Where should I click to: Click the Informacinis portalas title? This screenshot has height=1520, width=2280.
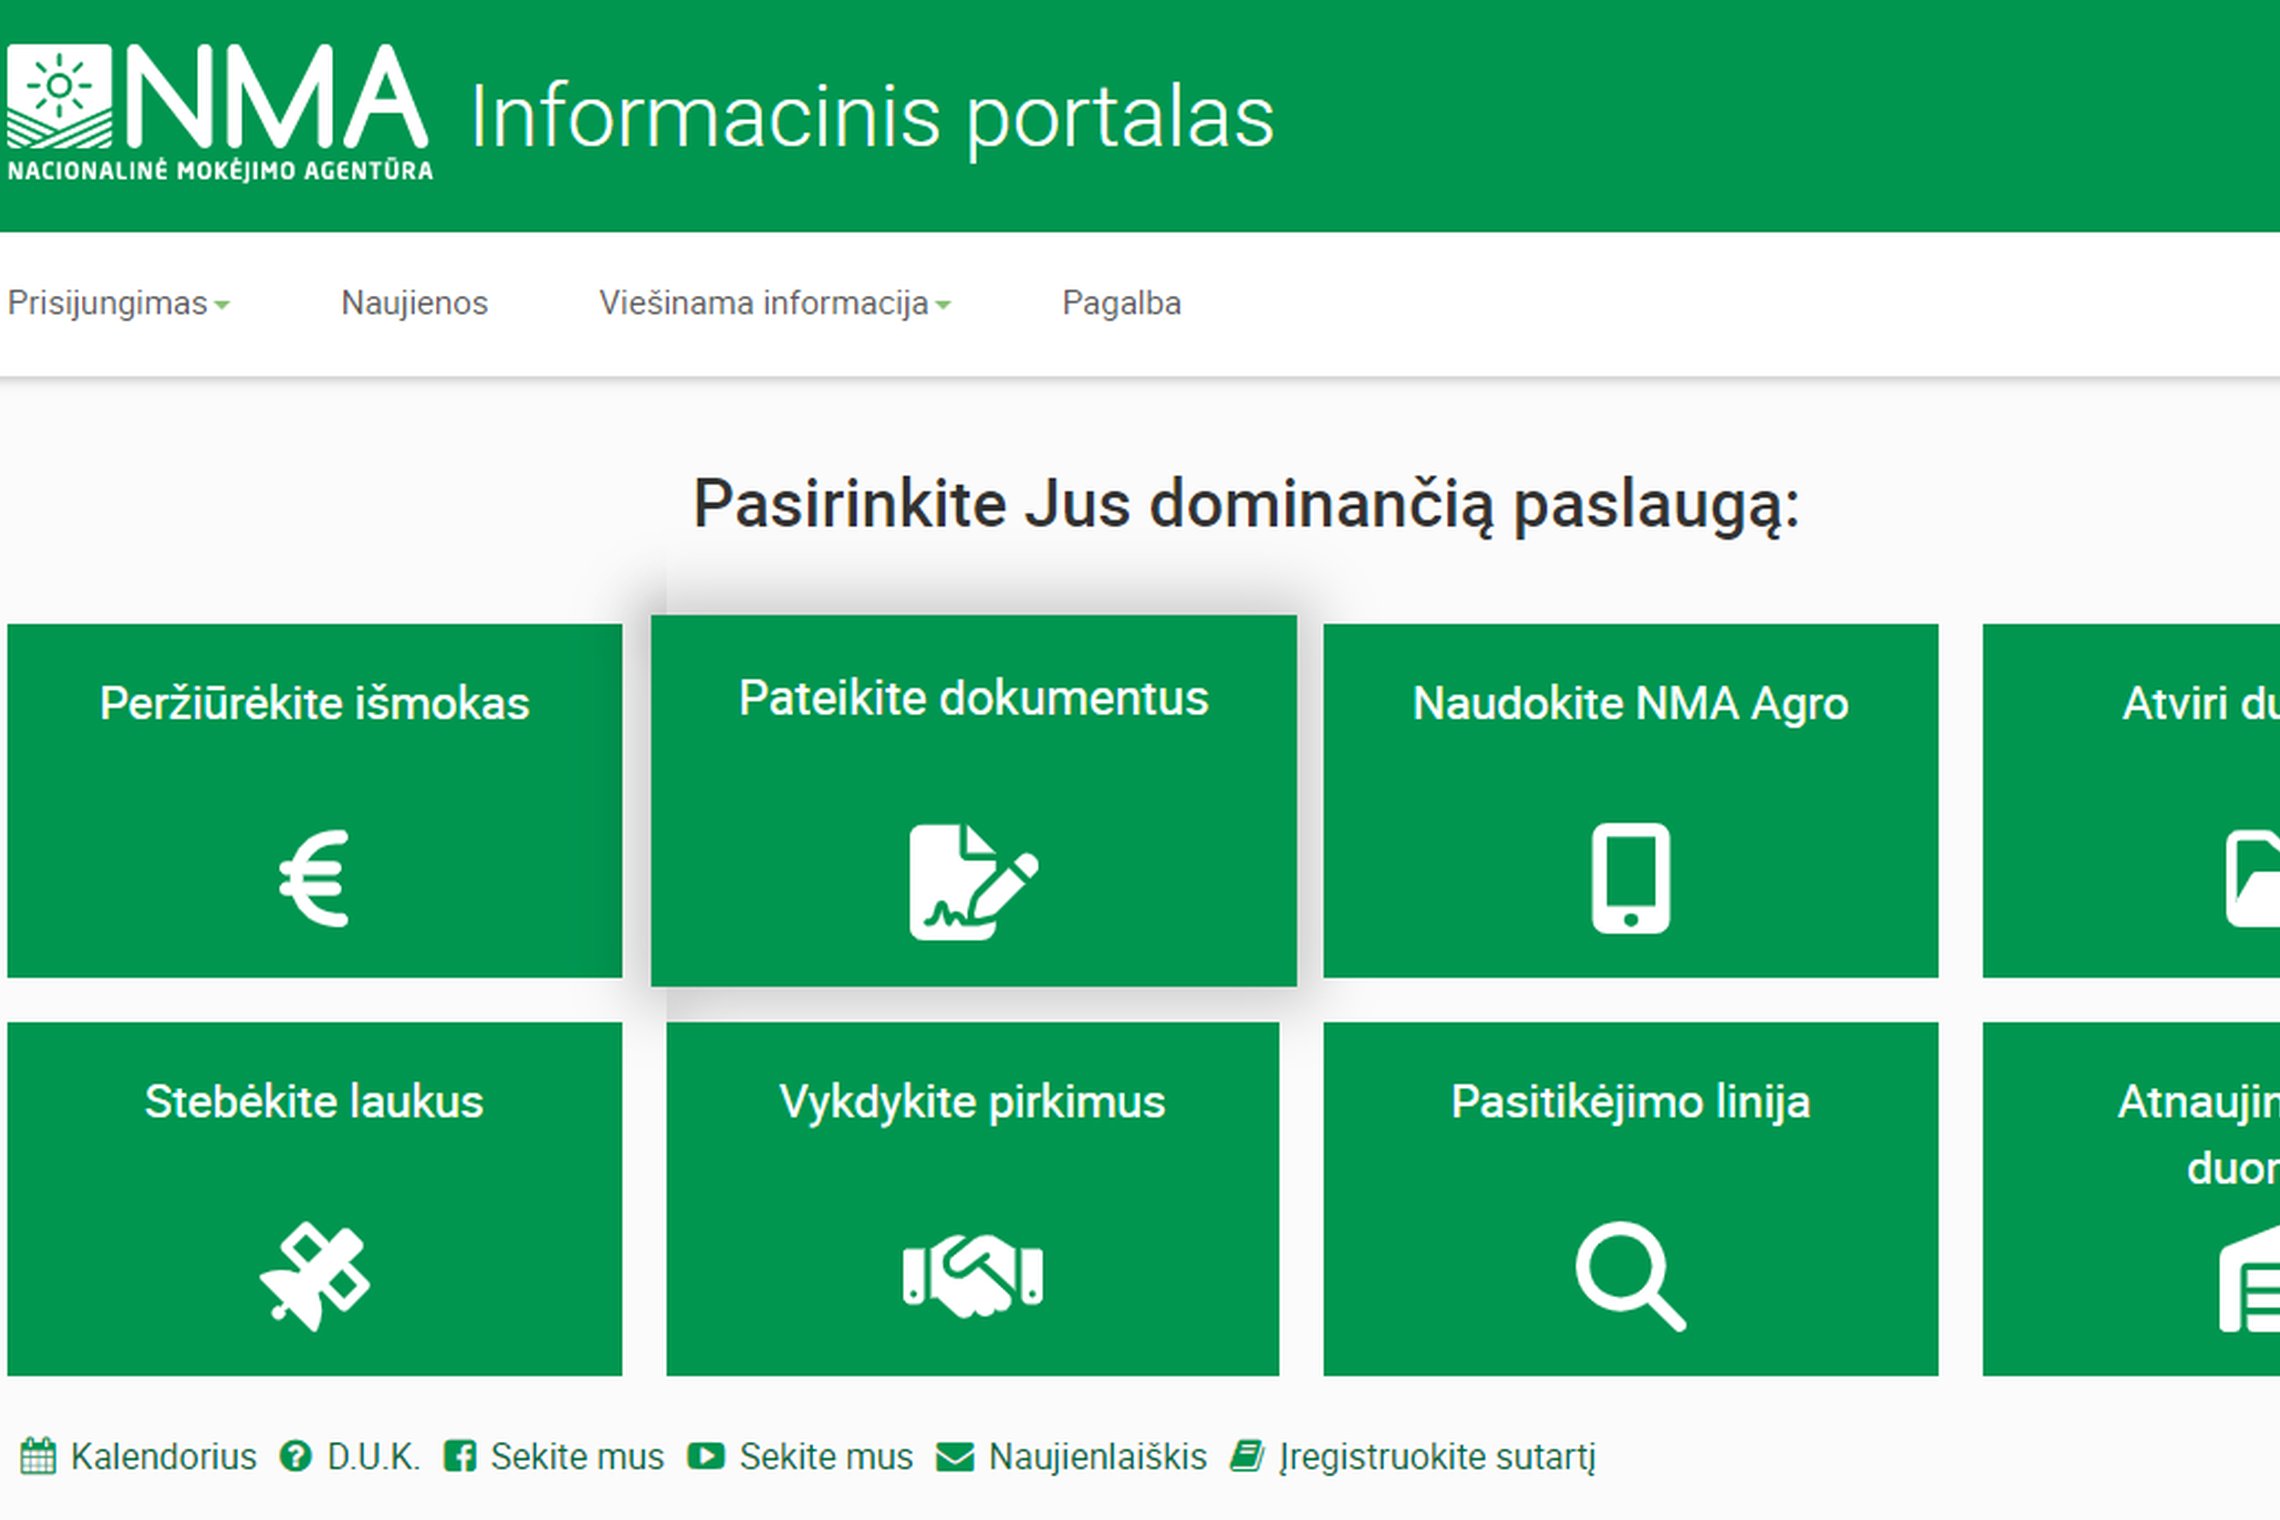coord(872,118)
